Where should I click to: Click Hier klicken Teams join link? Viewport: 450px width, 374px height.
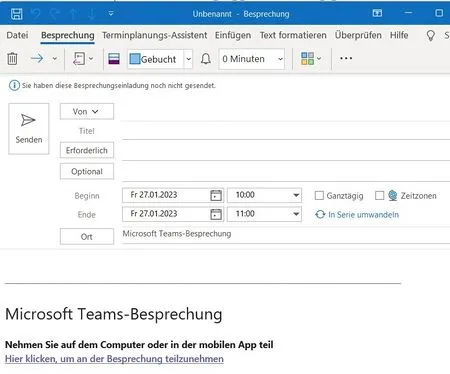(x=114, y=359)
